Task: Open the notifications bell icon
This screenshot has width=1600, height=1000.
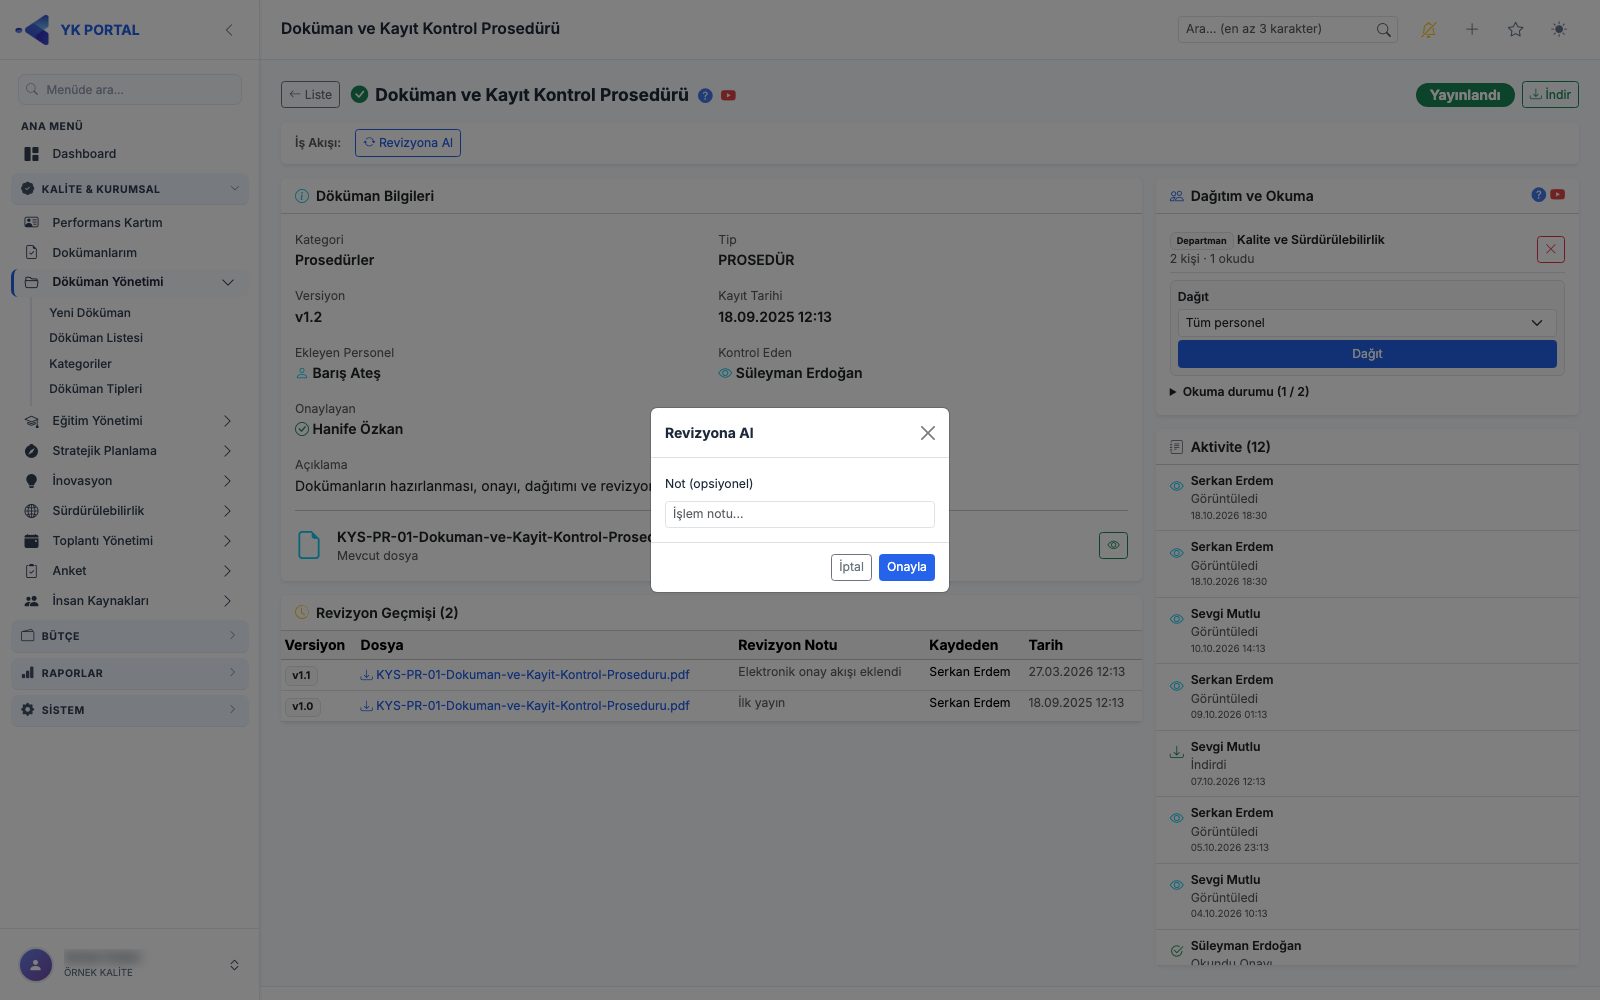Action: pos(1428,30)
